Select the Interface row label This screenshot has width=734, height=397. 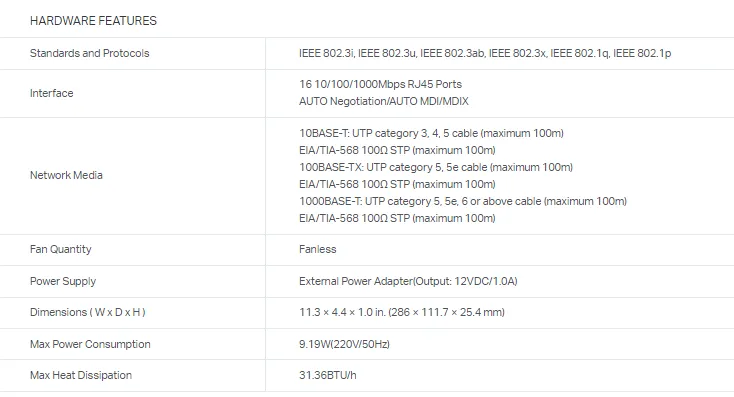pyautogui.click(x=51, y=93)
